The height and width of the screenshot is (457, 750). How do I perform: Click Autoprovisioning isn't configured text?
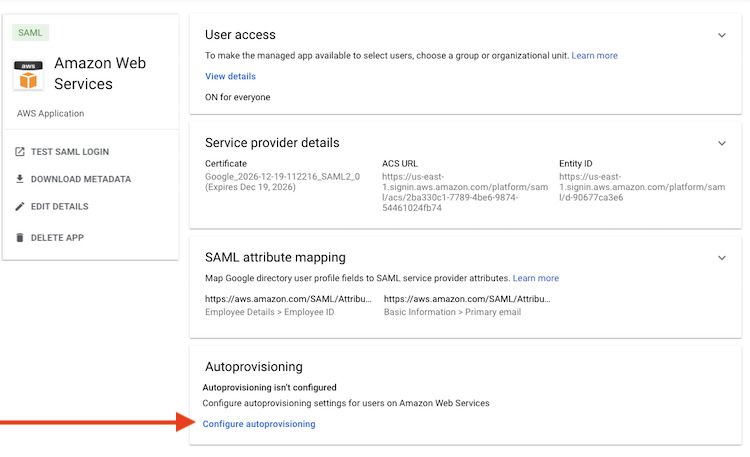click(x=269, y=388)
